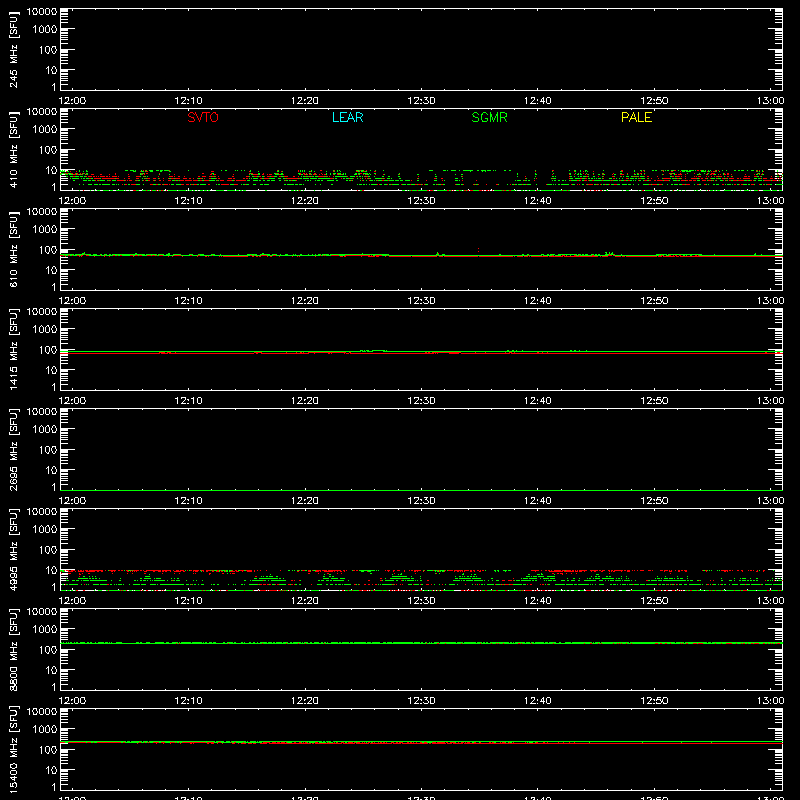800x800 pixels.
Task: Click the flat green trace in 2695 MHz plot
Action: [x=421, y=490]
